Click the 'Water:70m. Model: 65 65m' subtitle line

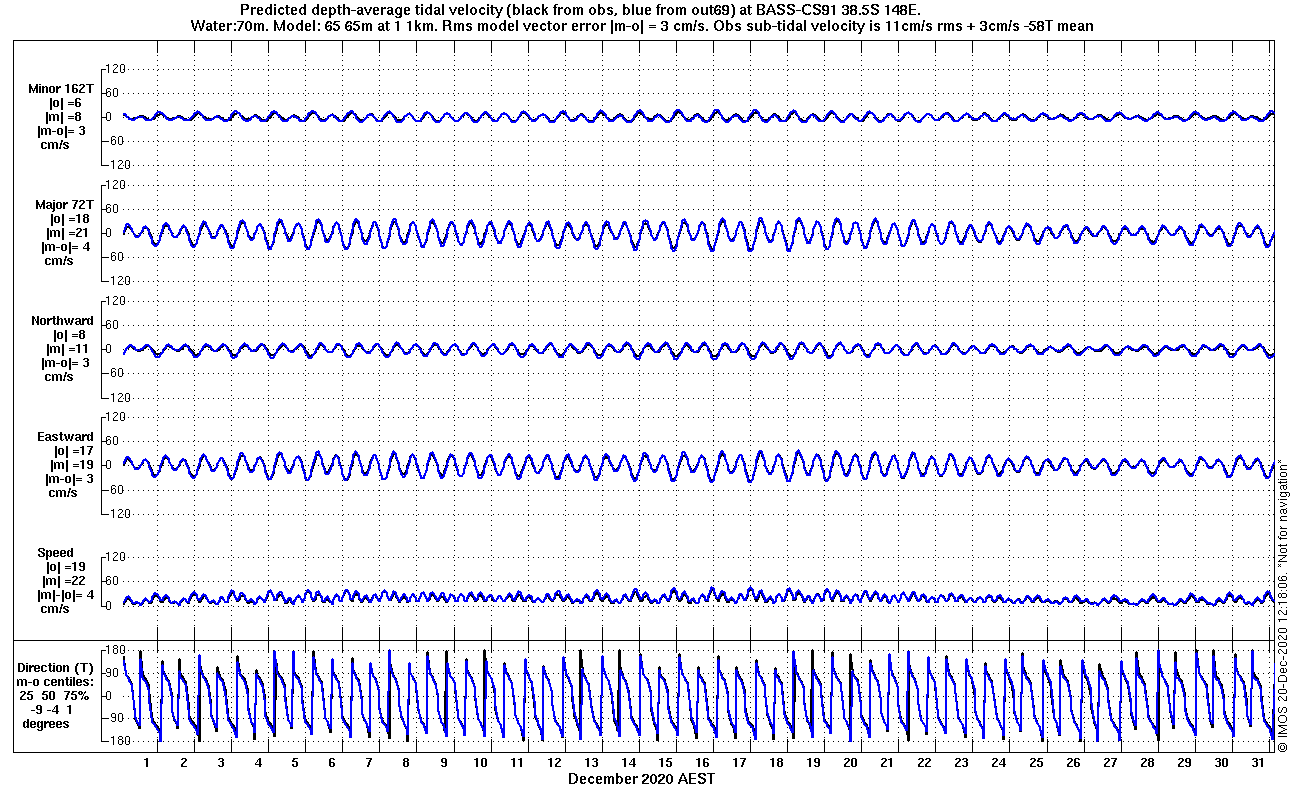coord(641,26)
